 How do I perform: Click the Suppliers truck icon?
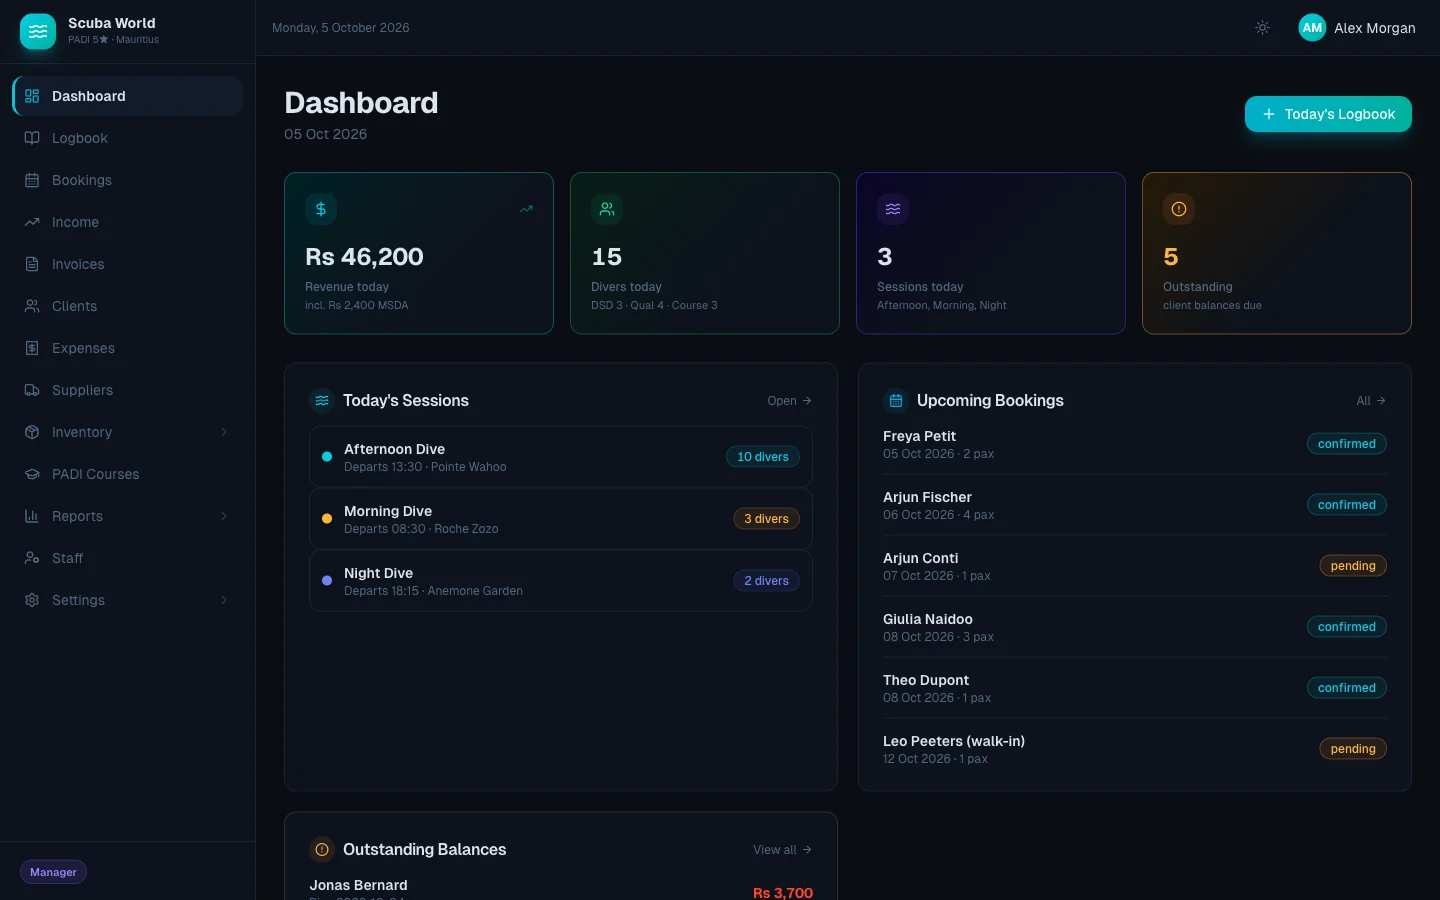tap(32, 390)
